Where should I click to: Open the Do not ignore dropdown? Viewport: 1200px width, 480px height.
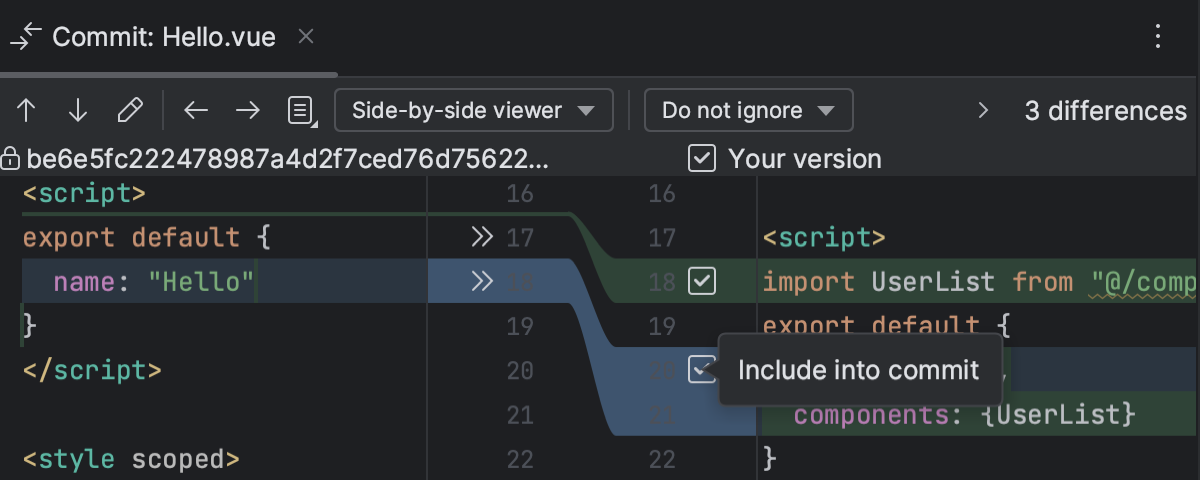[x=748, y=110]
